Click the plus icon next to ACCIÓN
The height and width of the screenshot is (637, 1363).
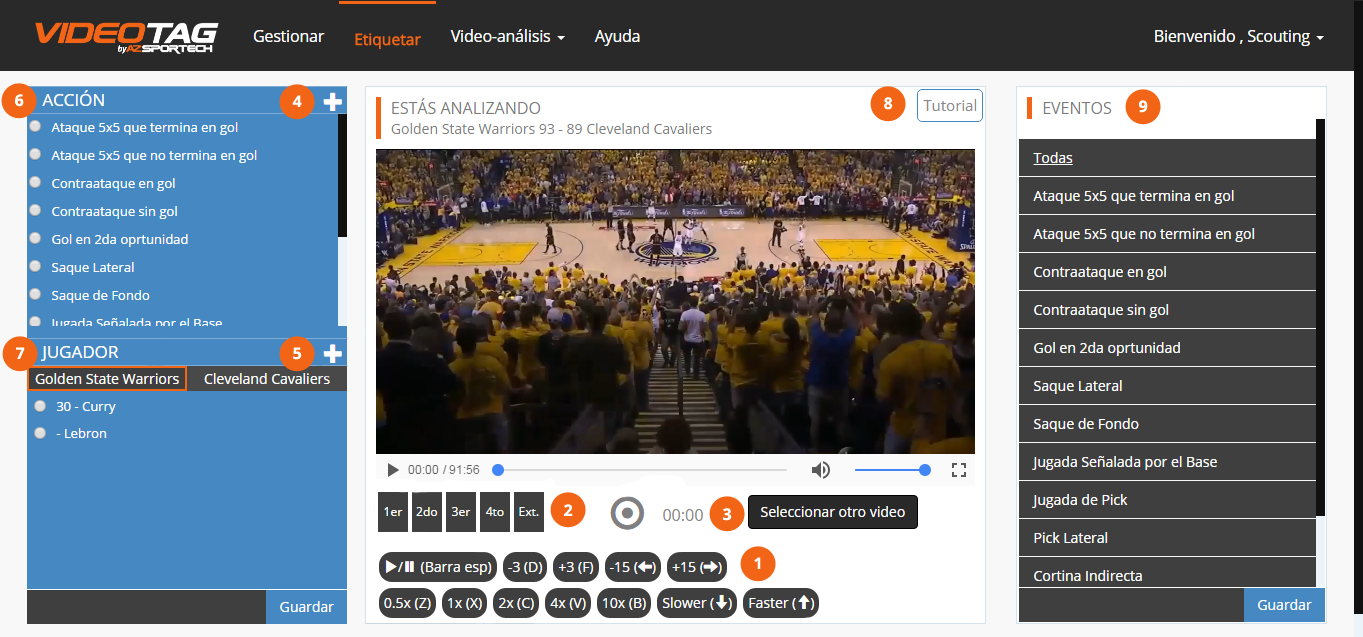pos(332,102)
